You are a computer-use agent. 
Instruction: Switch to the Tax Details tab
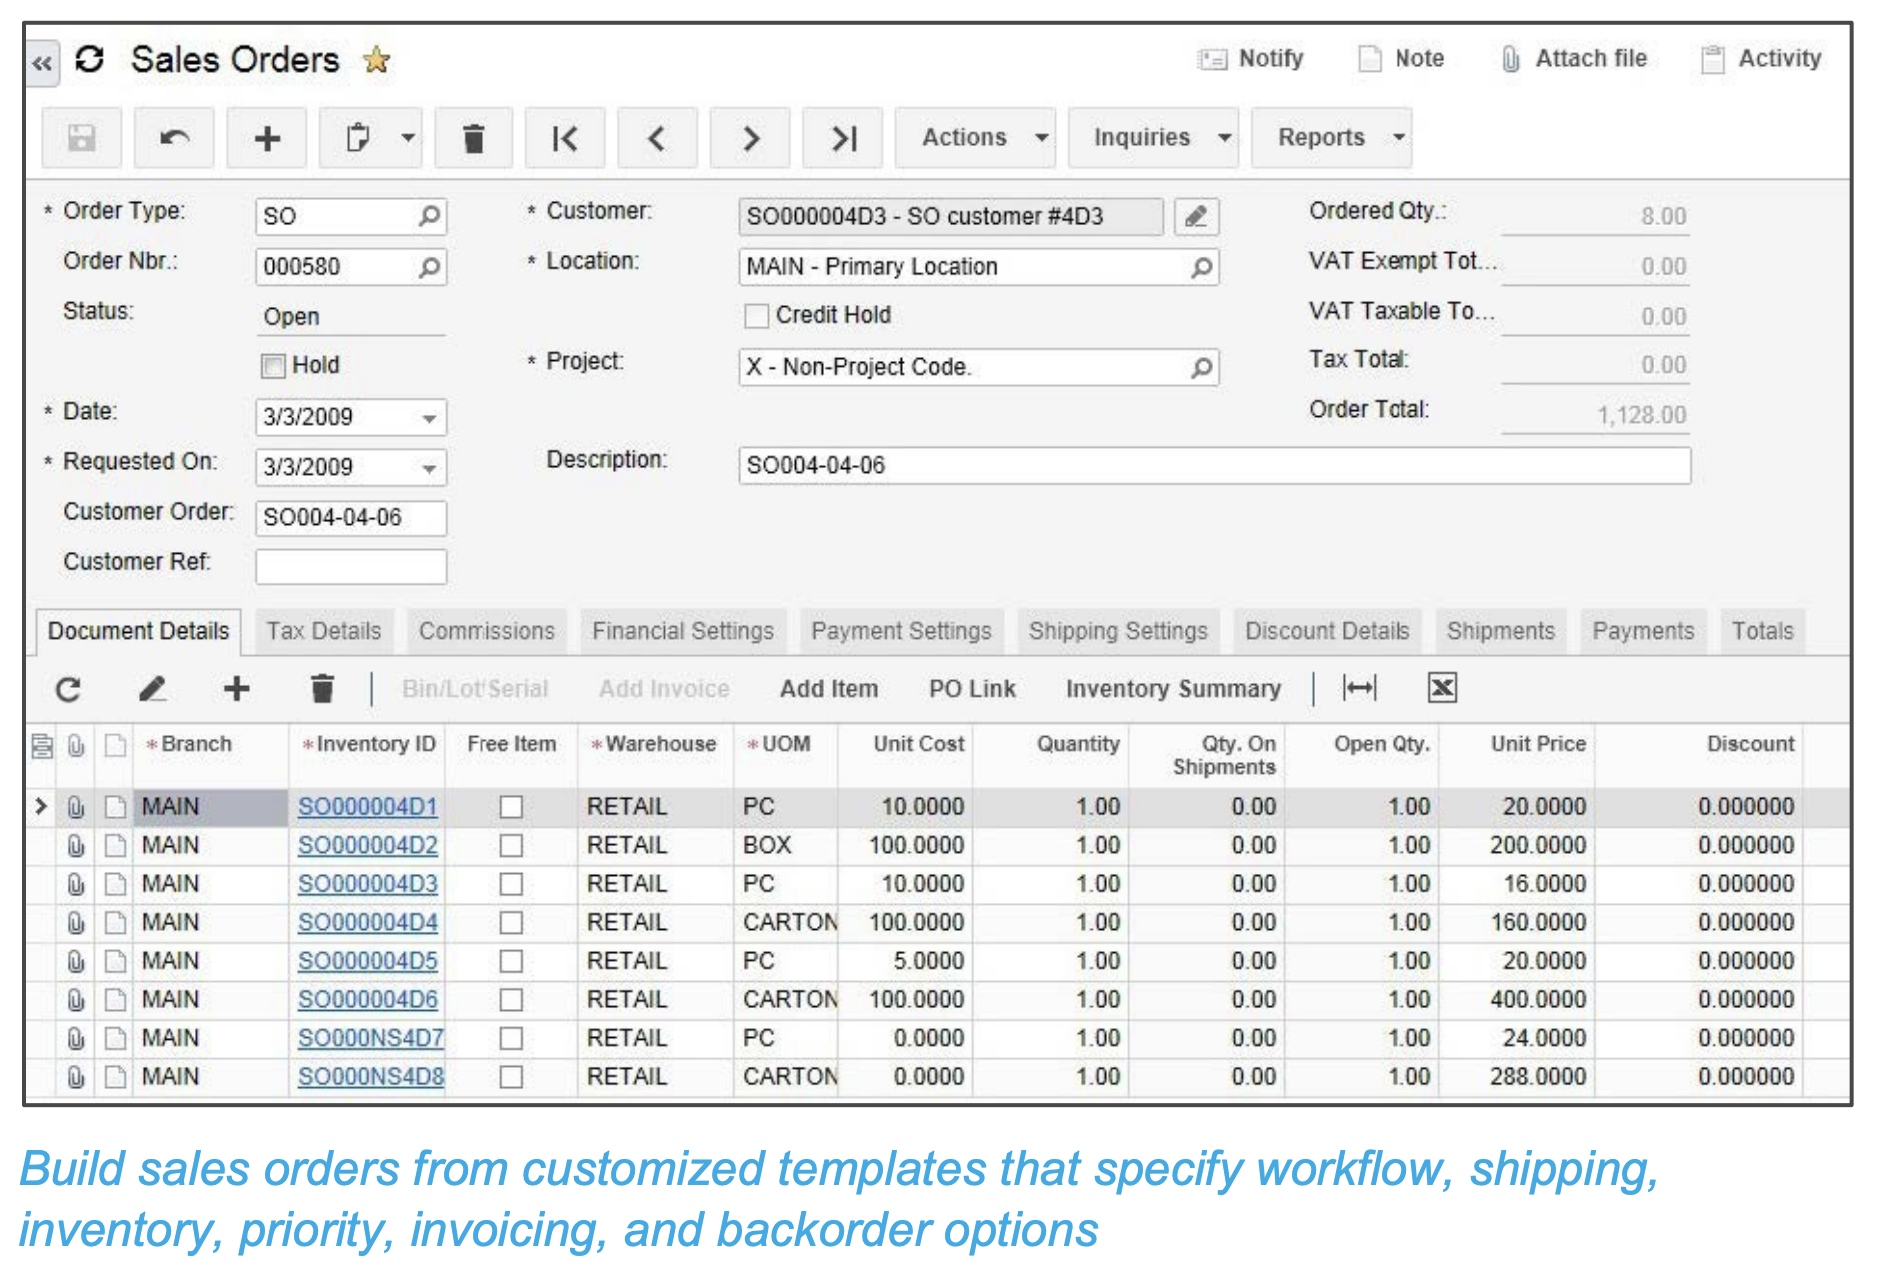pyautogui.click(x=324, y=631)
